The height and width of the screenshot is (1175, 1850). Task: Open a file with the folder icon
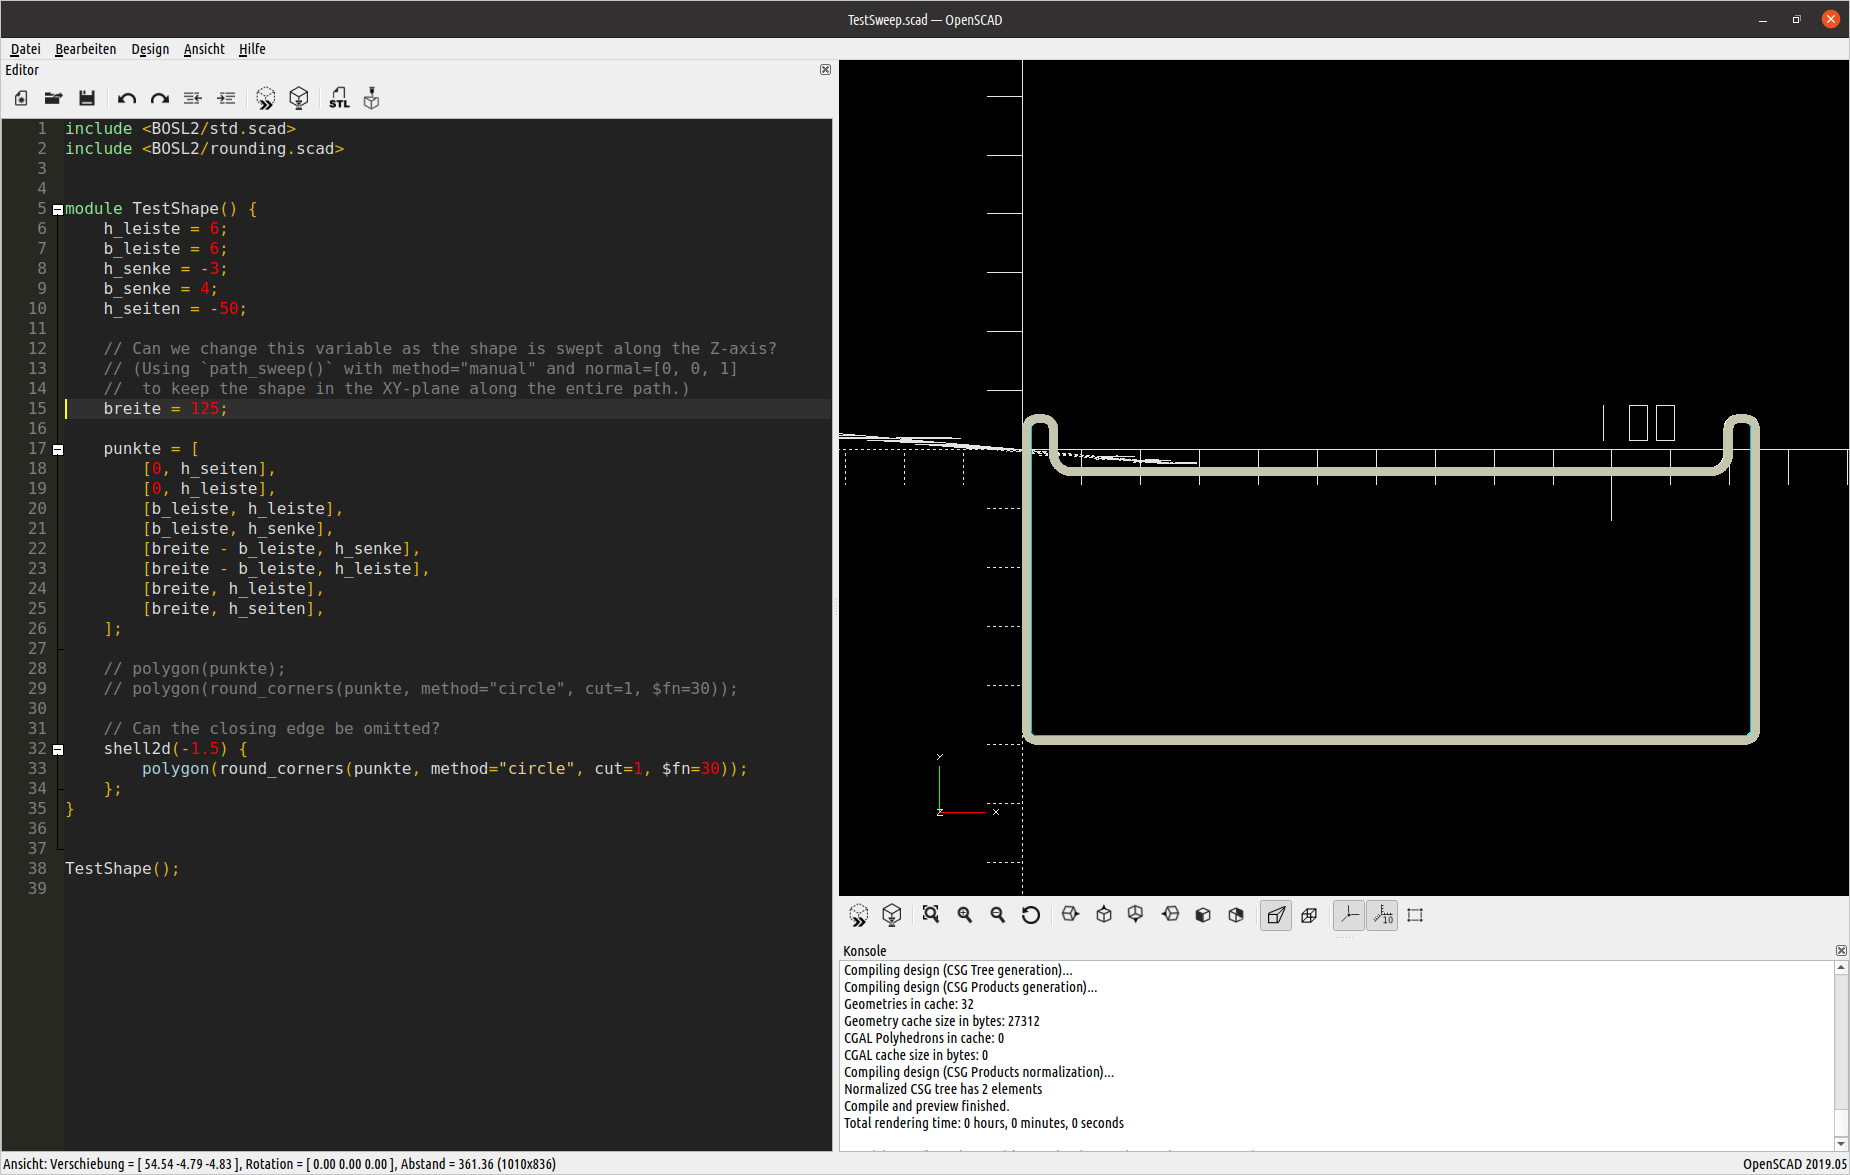pyautogui.click(x=54, y=98)
